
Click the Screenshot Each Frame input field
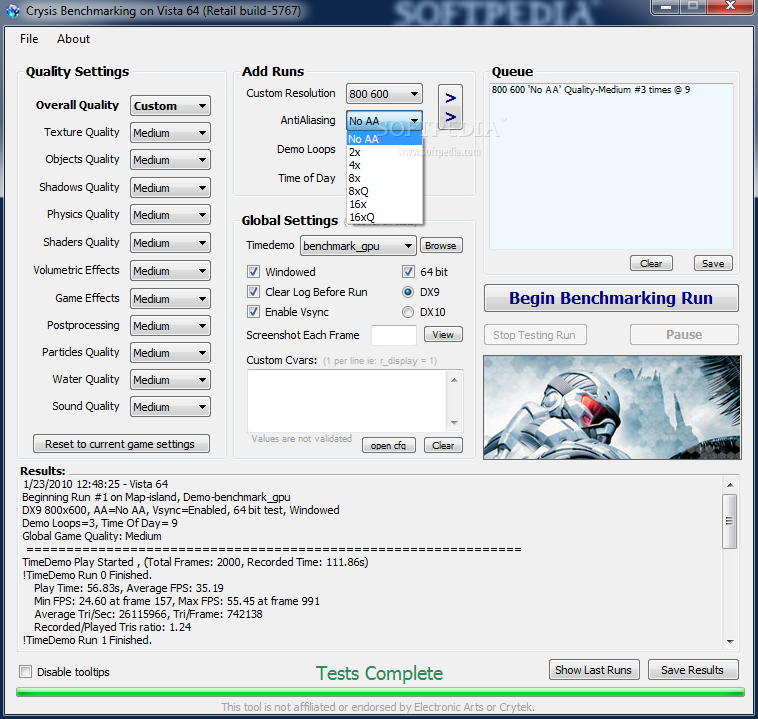394,335
